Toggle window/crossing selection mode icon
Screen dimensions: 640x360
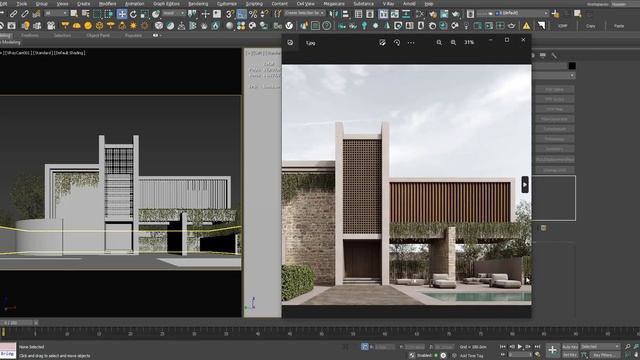pos(109,14)
